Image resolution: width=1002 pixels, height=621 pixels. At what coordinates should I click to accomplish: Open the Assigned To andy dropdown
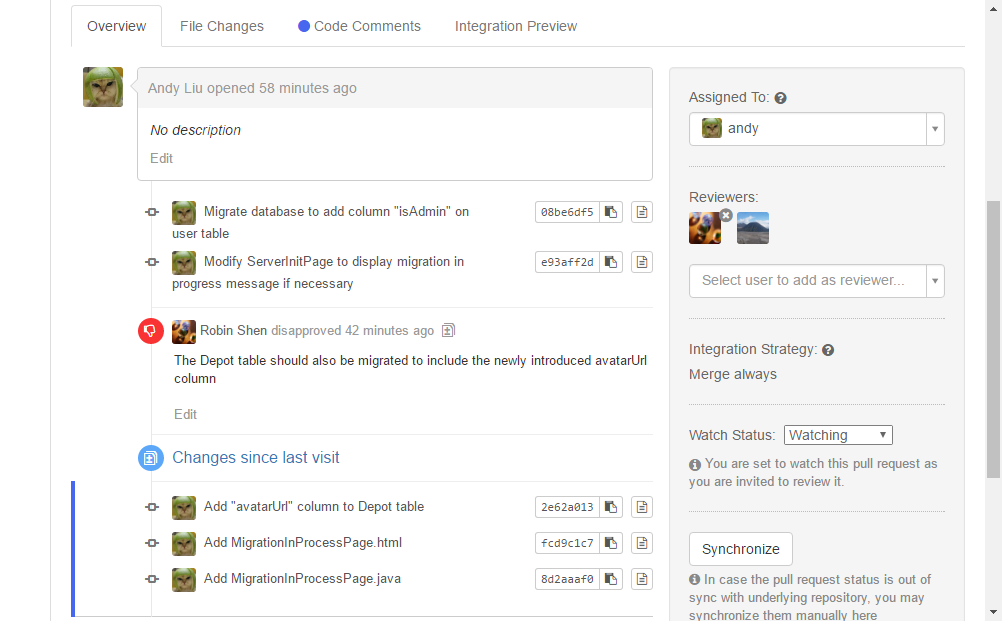[x=817, y=129]
